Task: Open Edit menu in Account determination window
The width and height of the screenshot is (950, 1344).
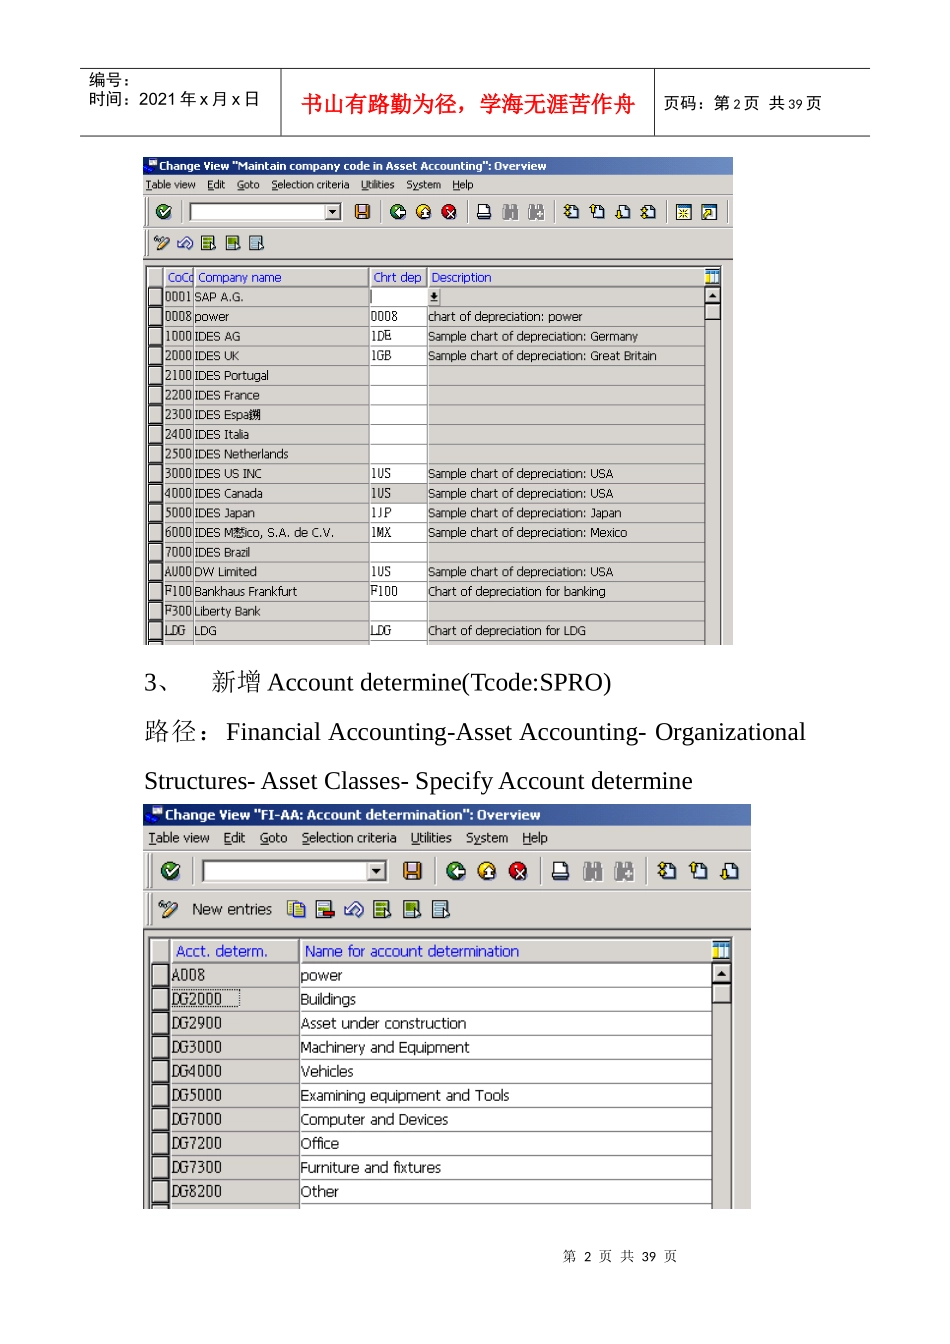Action: point(234,838)
